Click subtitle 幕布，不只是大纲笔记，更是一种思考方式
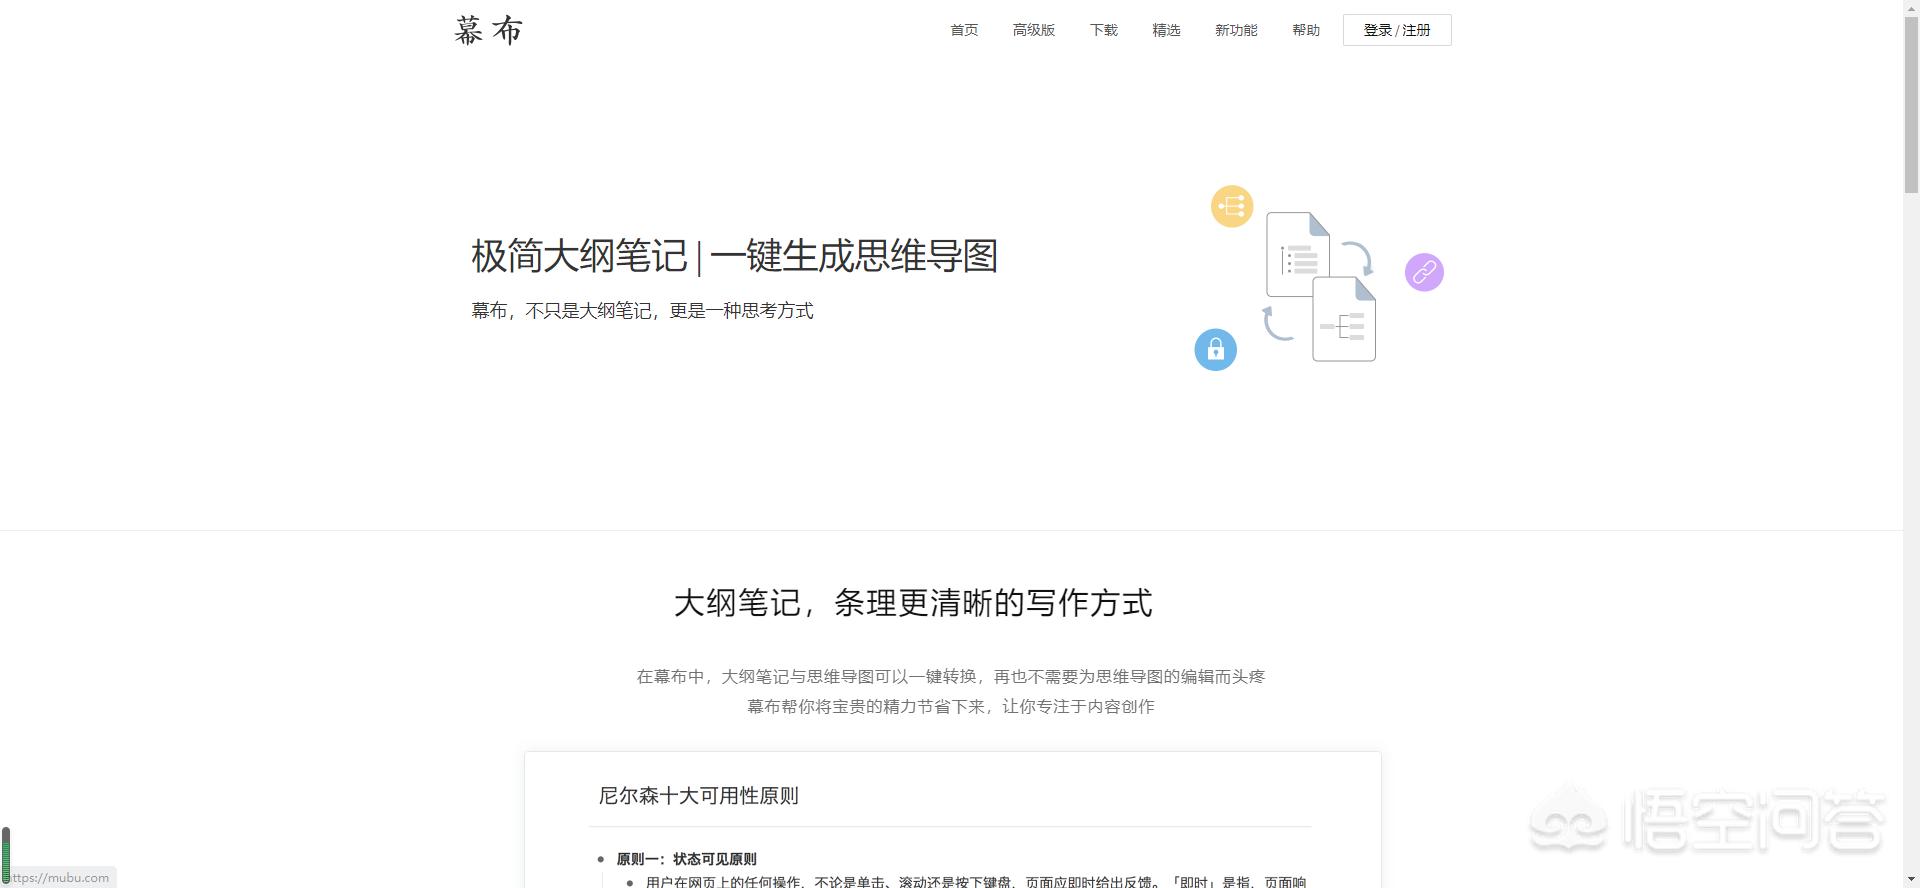Screen dimensions: 1920x888 tap(642, 311)
